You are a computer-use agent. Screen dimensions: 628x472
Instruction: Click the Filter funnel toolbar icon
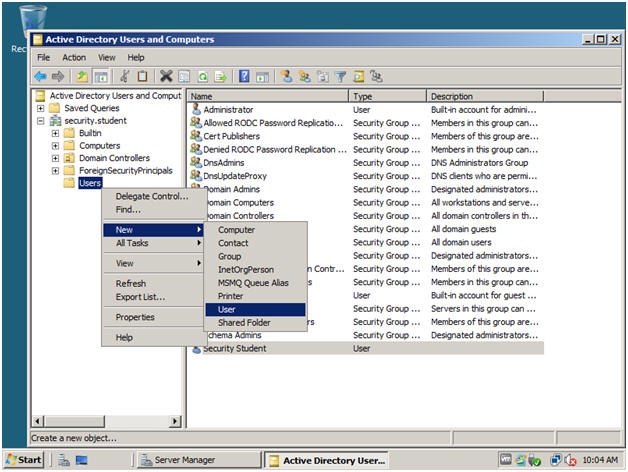340,76
